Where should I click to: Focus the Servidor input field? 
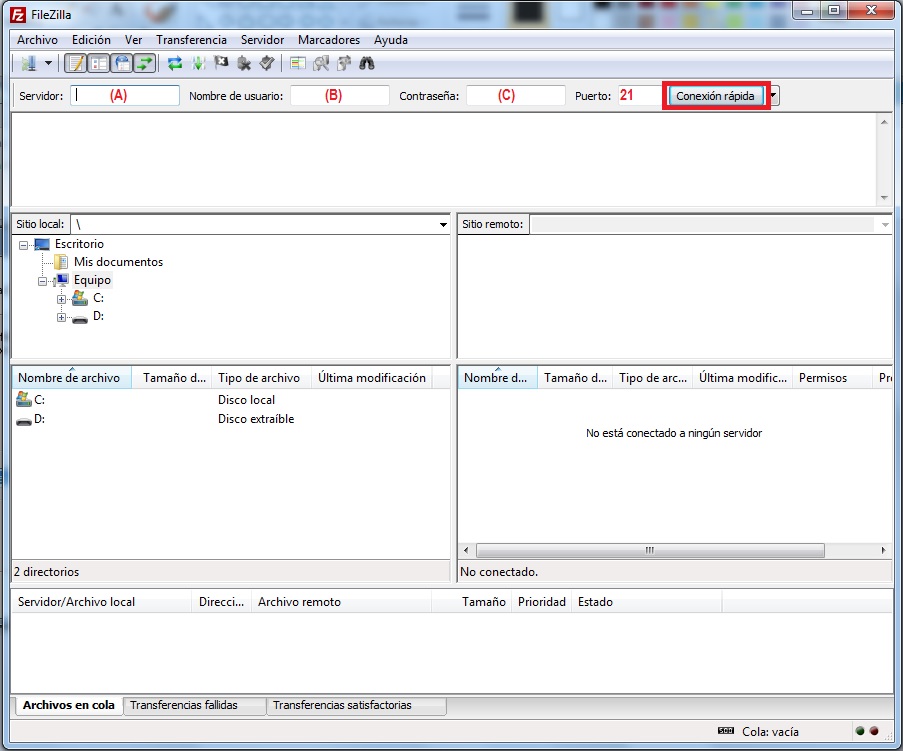tap(125, 96)
